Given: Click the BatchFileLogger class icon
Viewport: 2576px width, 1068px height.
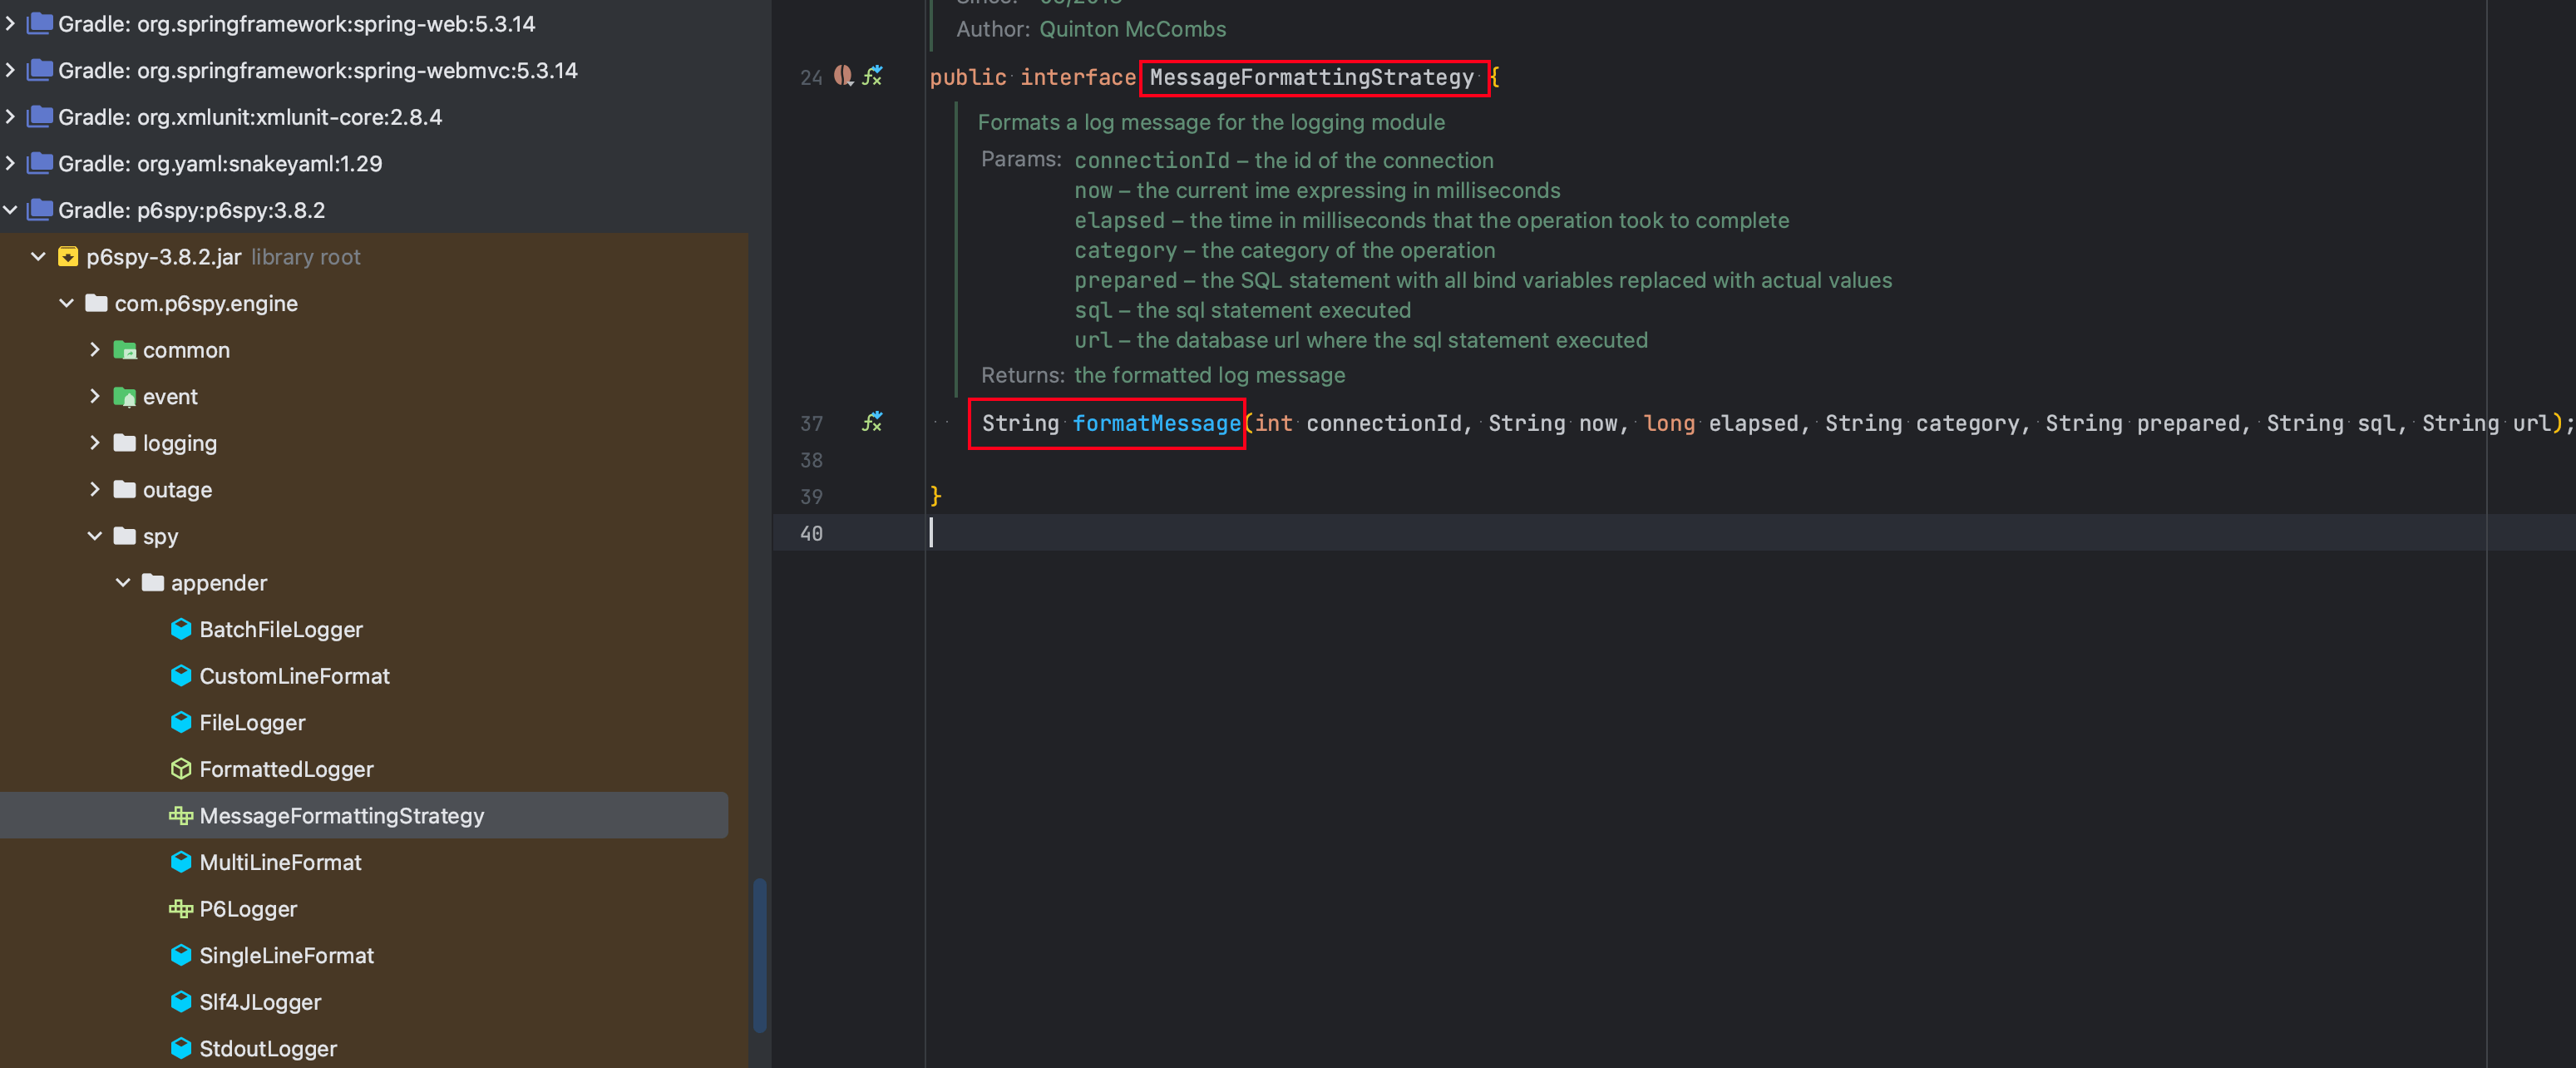Looking at the screenshot, I should (181, 629).
